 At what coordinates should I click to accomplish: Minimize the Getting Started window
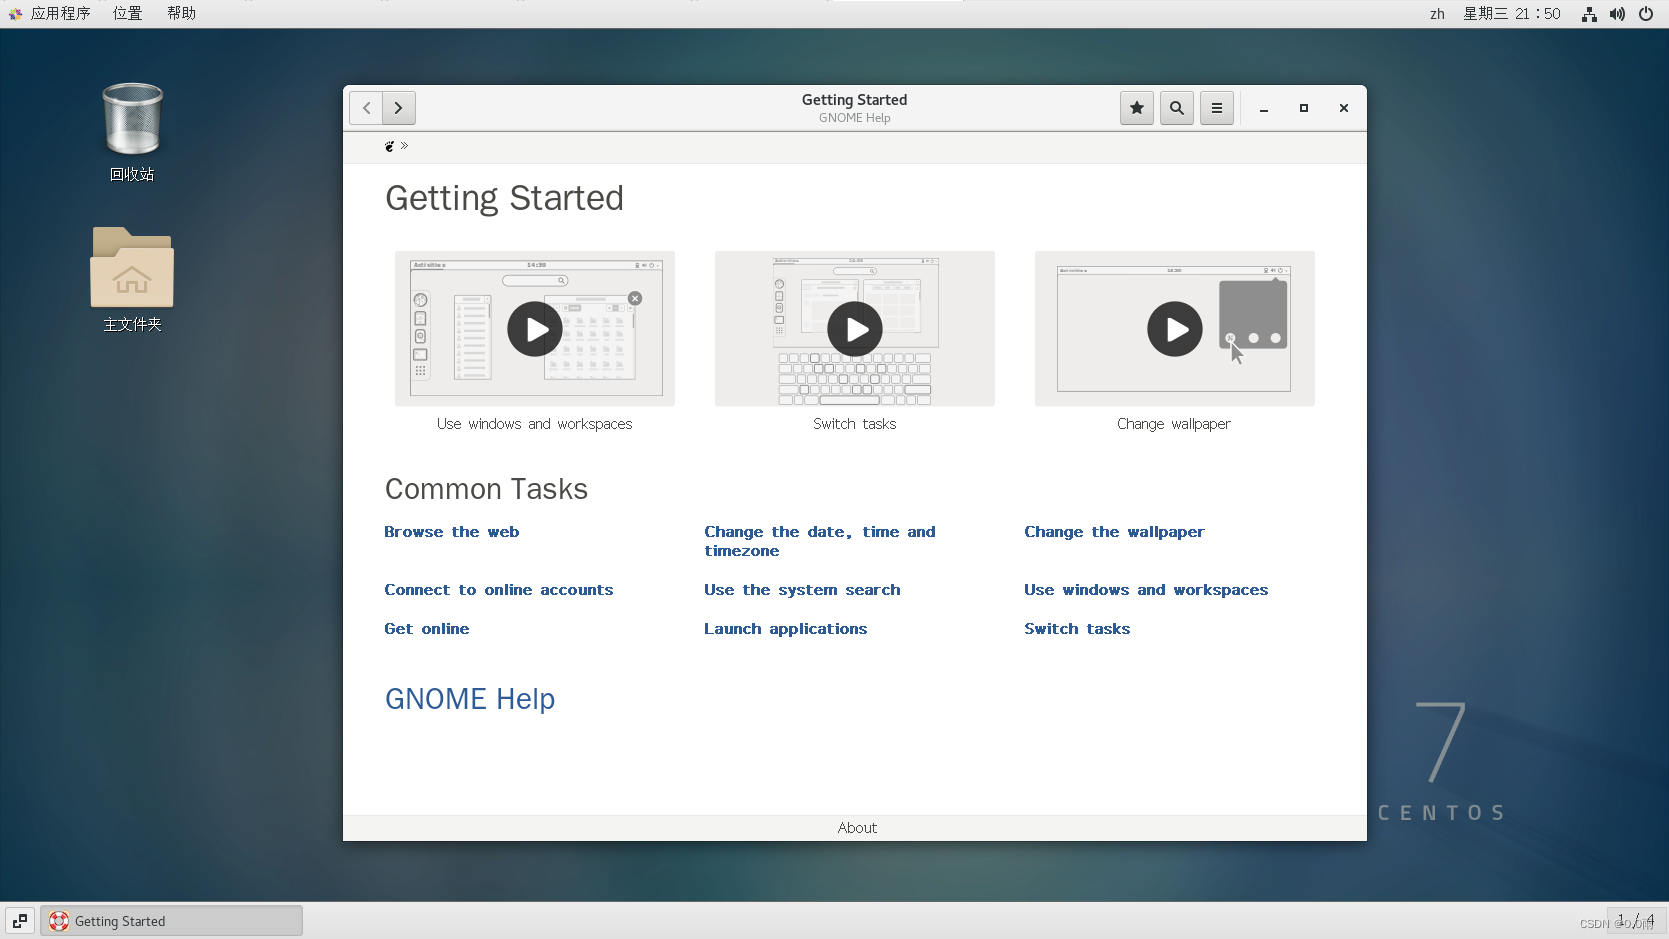[x=1264, y=108]
